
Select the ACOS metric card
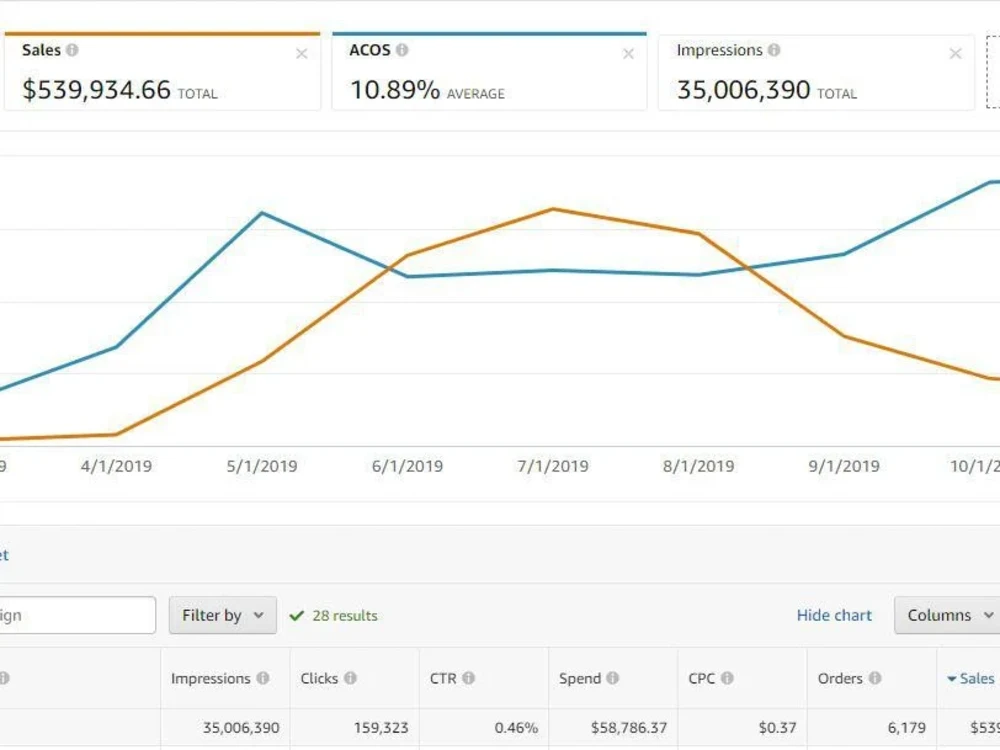489,72
